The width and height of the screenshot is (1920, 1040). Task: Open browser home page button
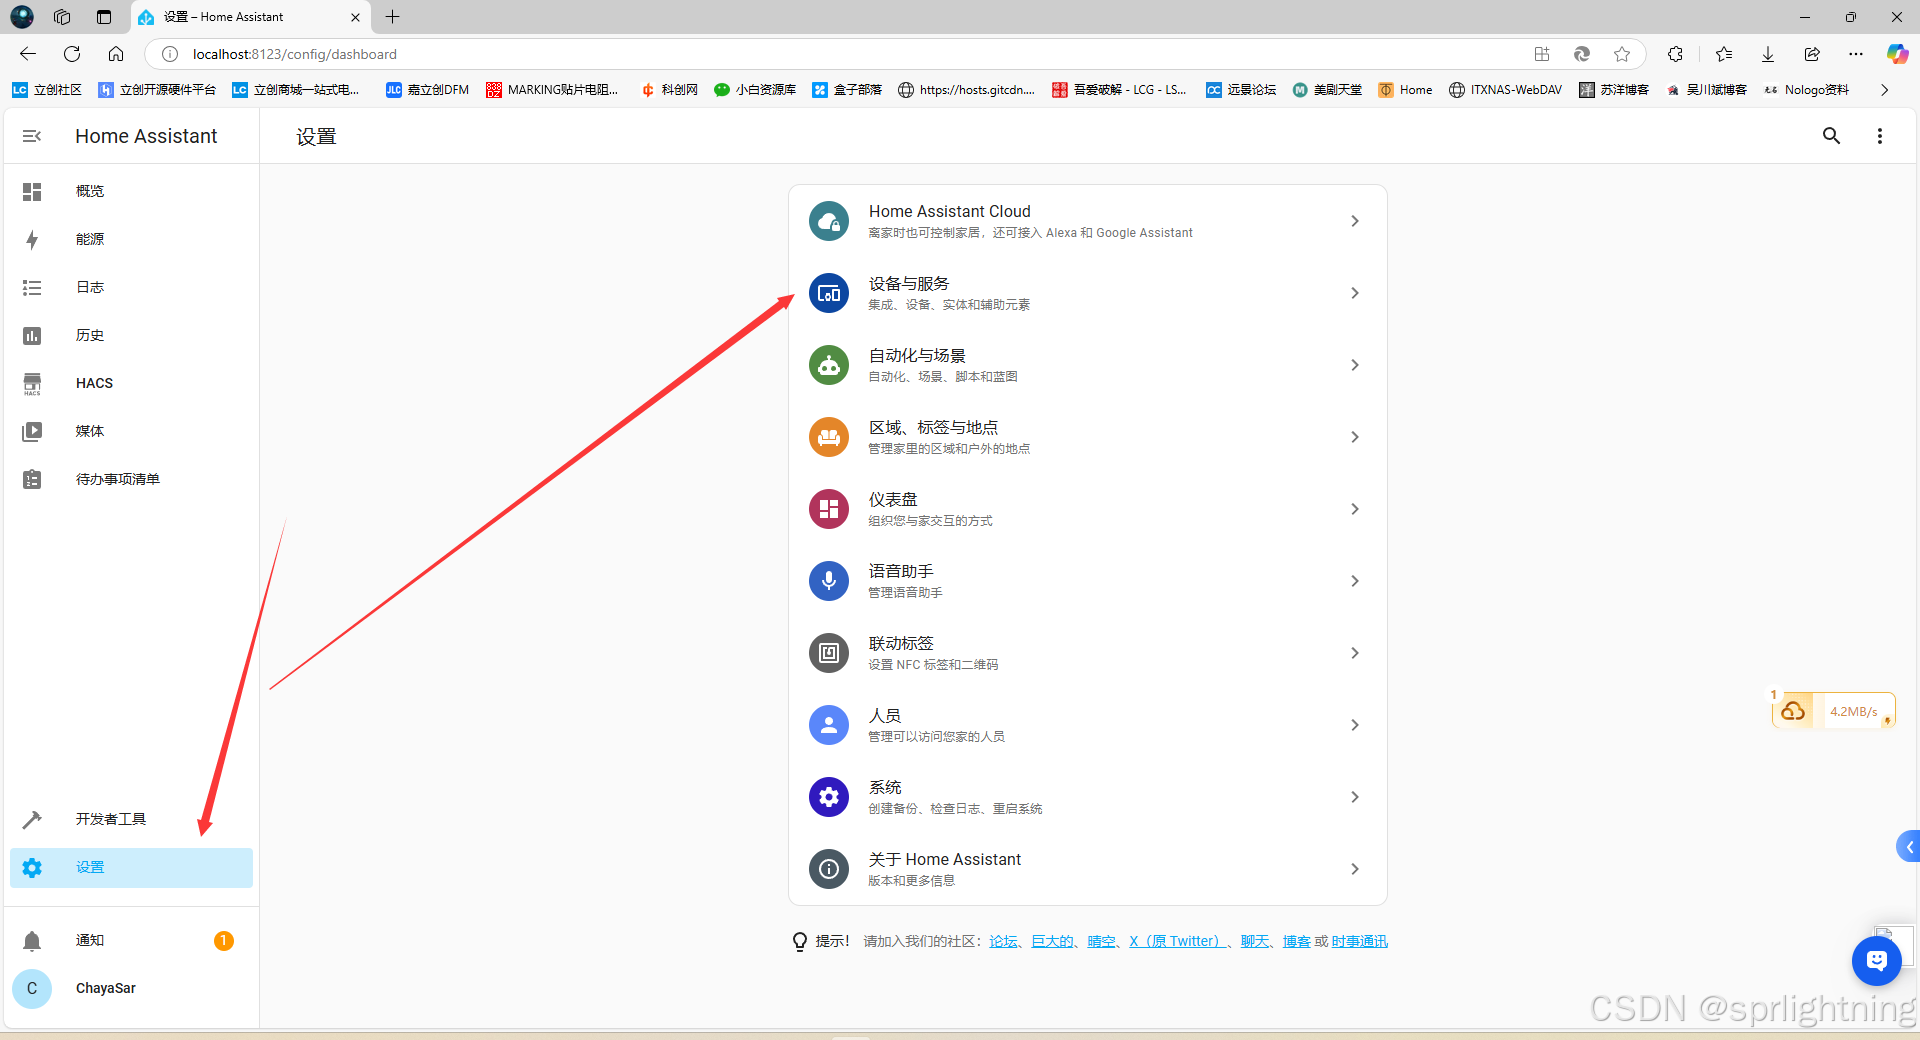pyautogui.click(x=116, y=54)
